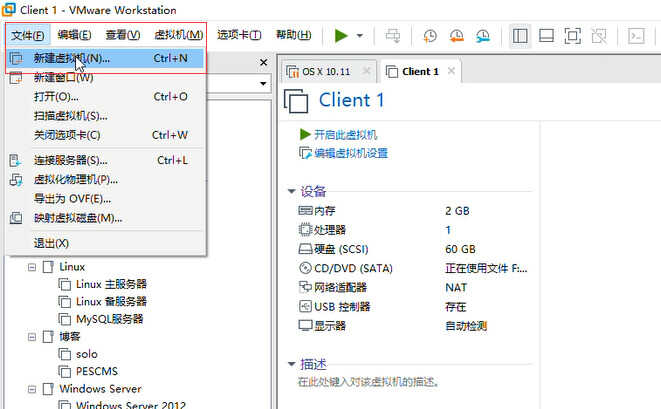This screenshot has height=409, width=661.
Task: Click the 网络适配器 device row
Action: point(413,288)
